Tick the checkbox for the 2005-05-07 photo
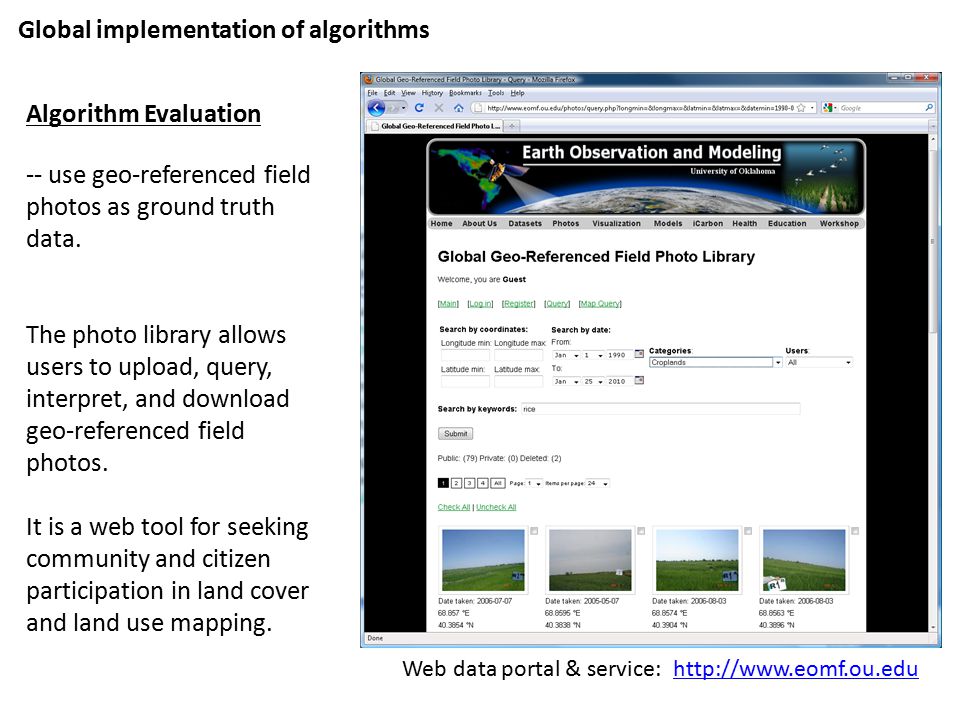960x720 pixels. pyautogui.click(x=641, y=531)
